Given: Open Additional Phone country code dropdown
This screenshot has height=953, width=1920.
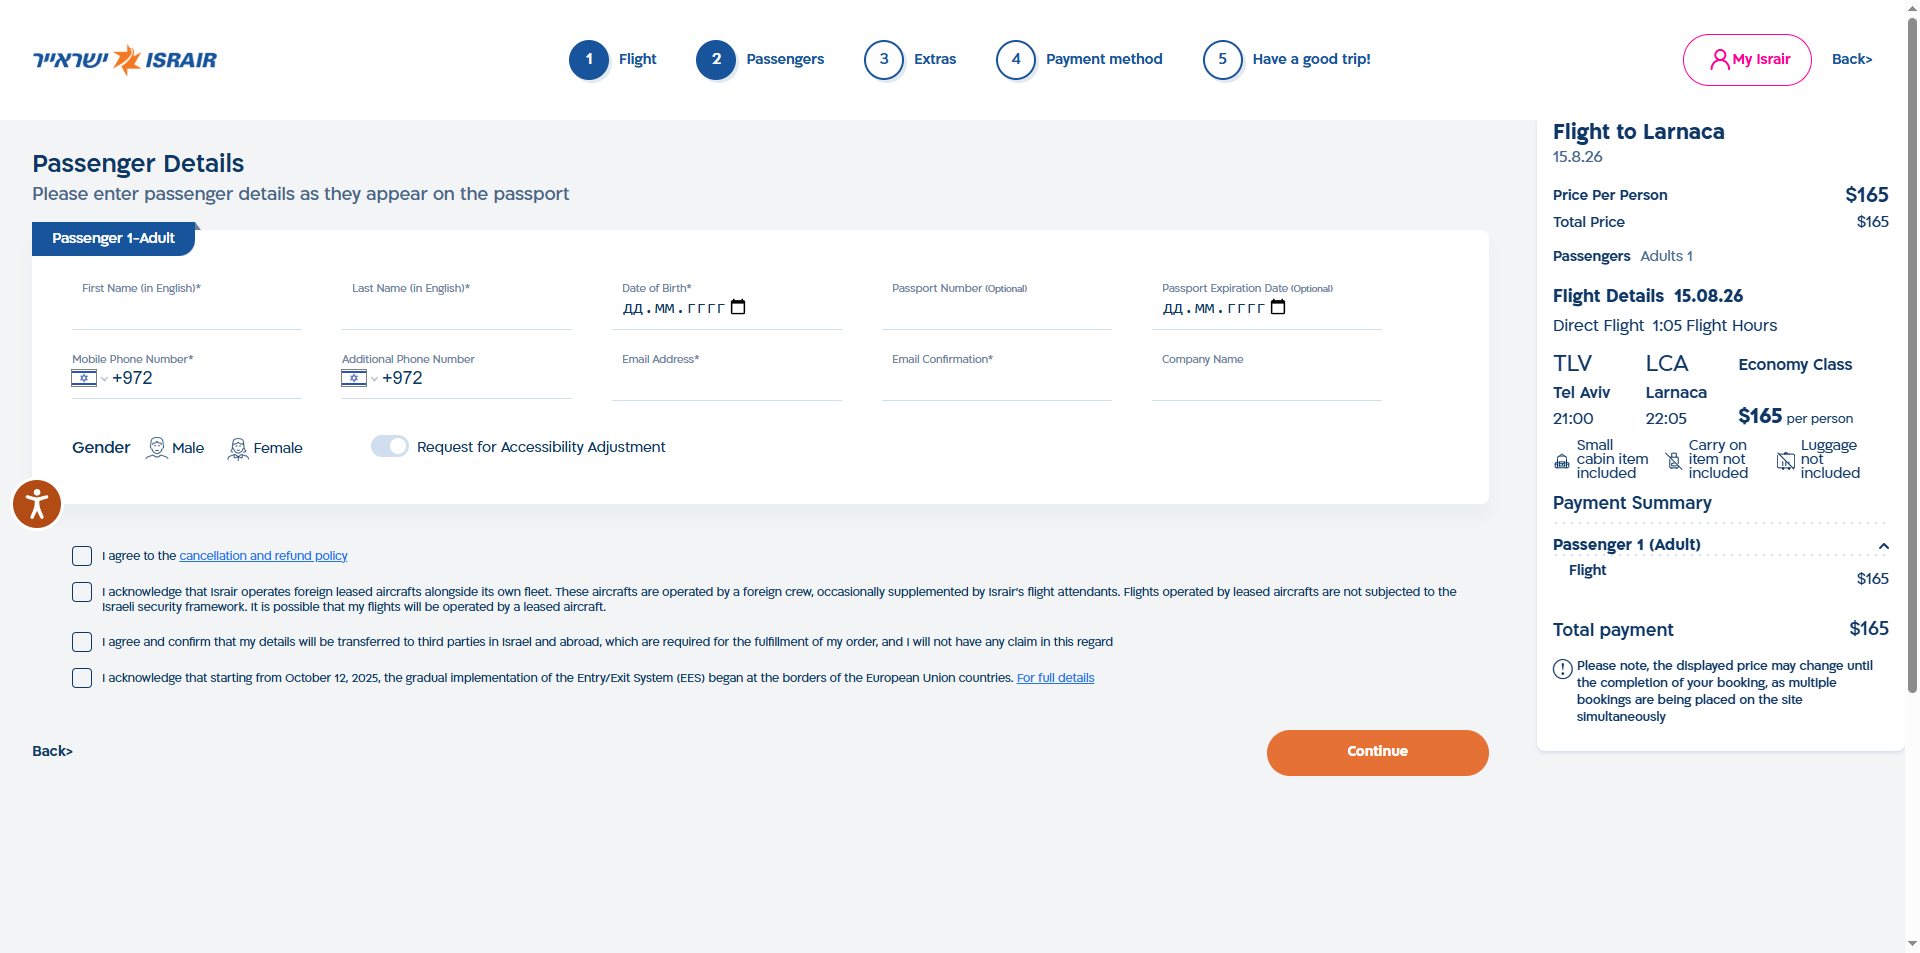Looking at the screenshot, I should (x=359, y=378).
